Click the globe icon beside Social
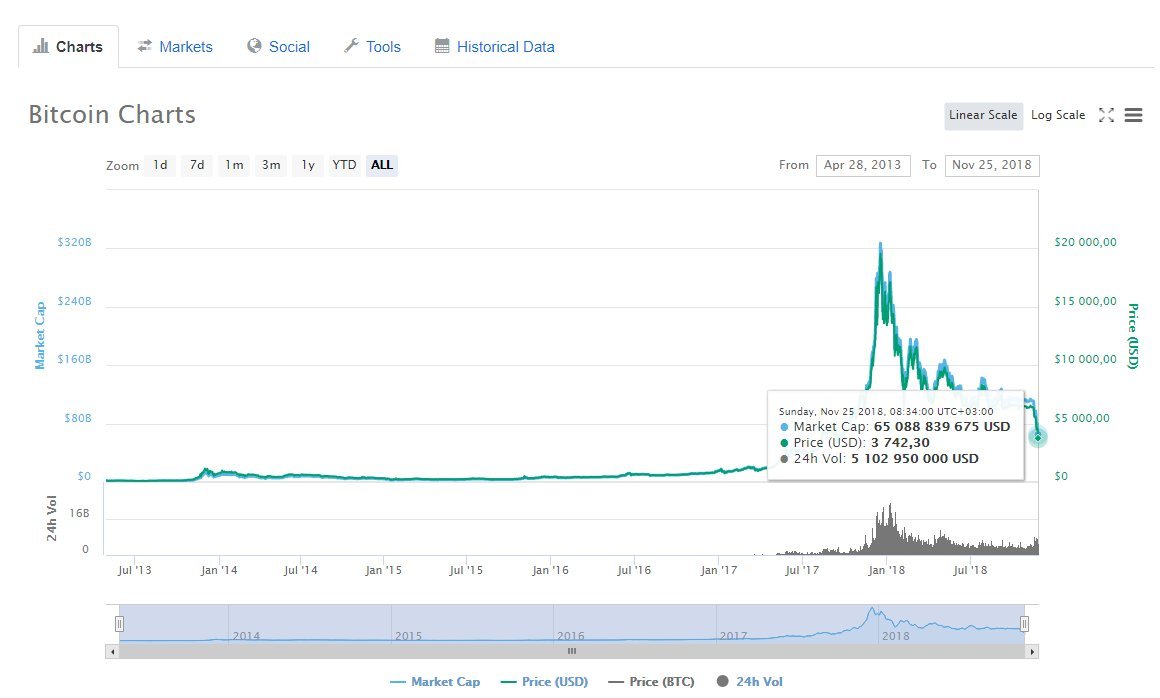 (x=254, y=46)
